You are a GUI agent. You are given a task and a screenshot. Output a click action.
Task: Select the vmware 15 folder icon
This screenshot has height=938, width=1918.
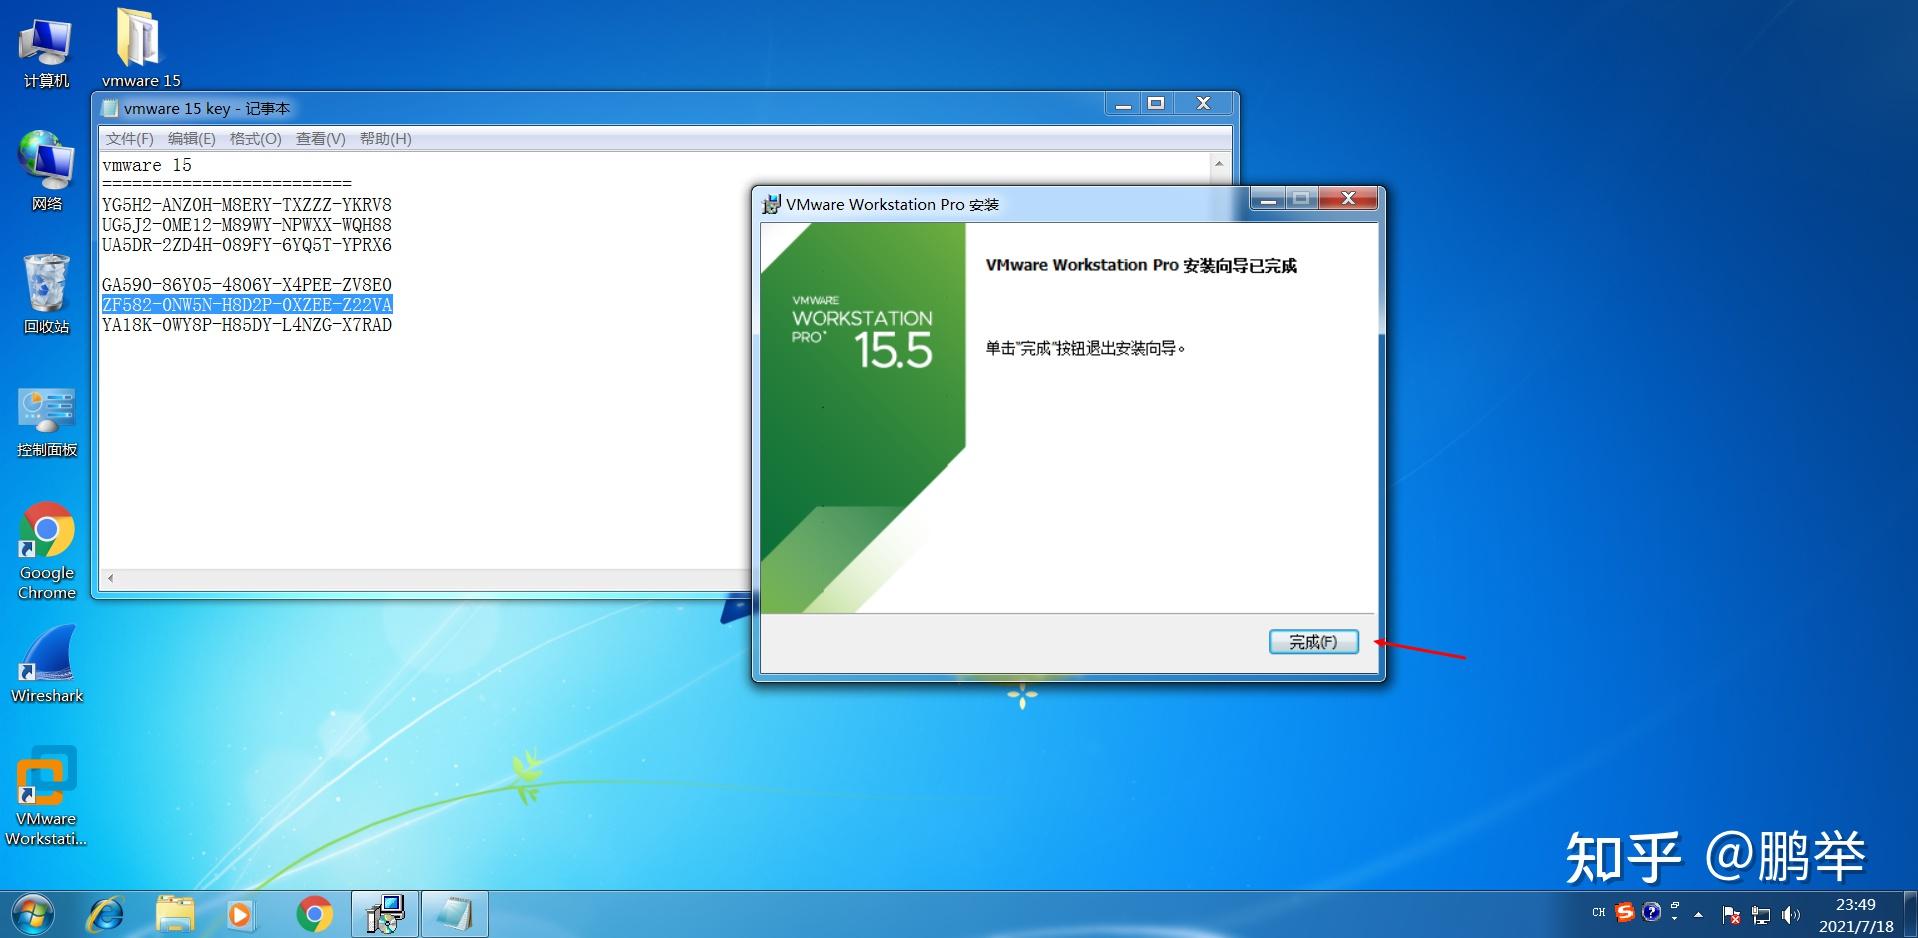[140, 49]
